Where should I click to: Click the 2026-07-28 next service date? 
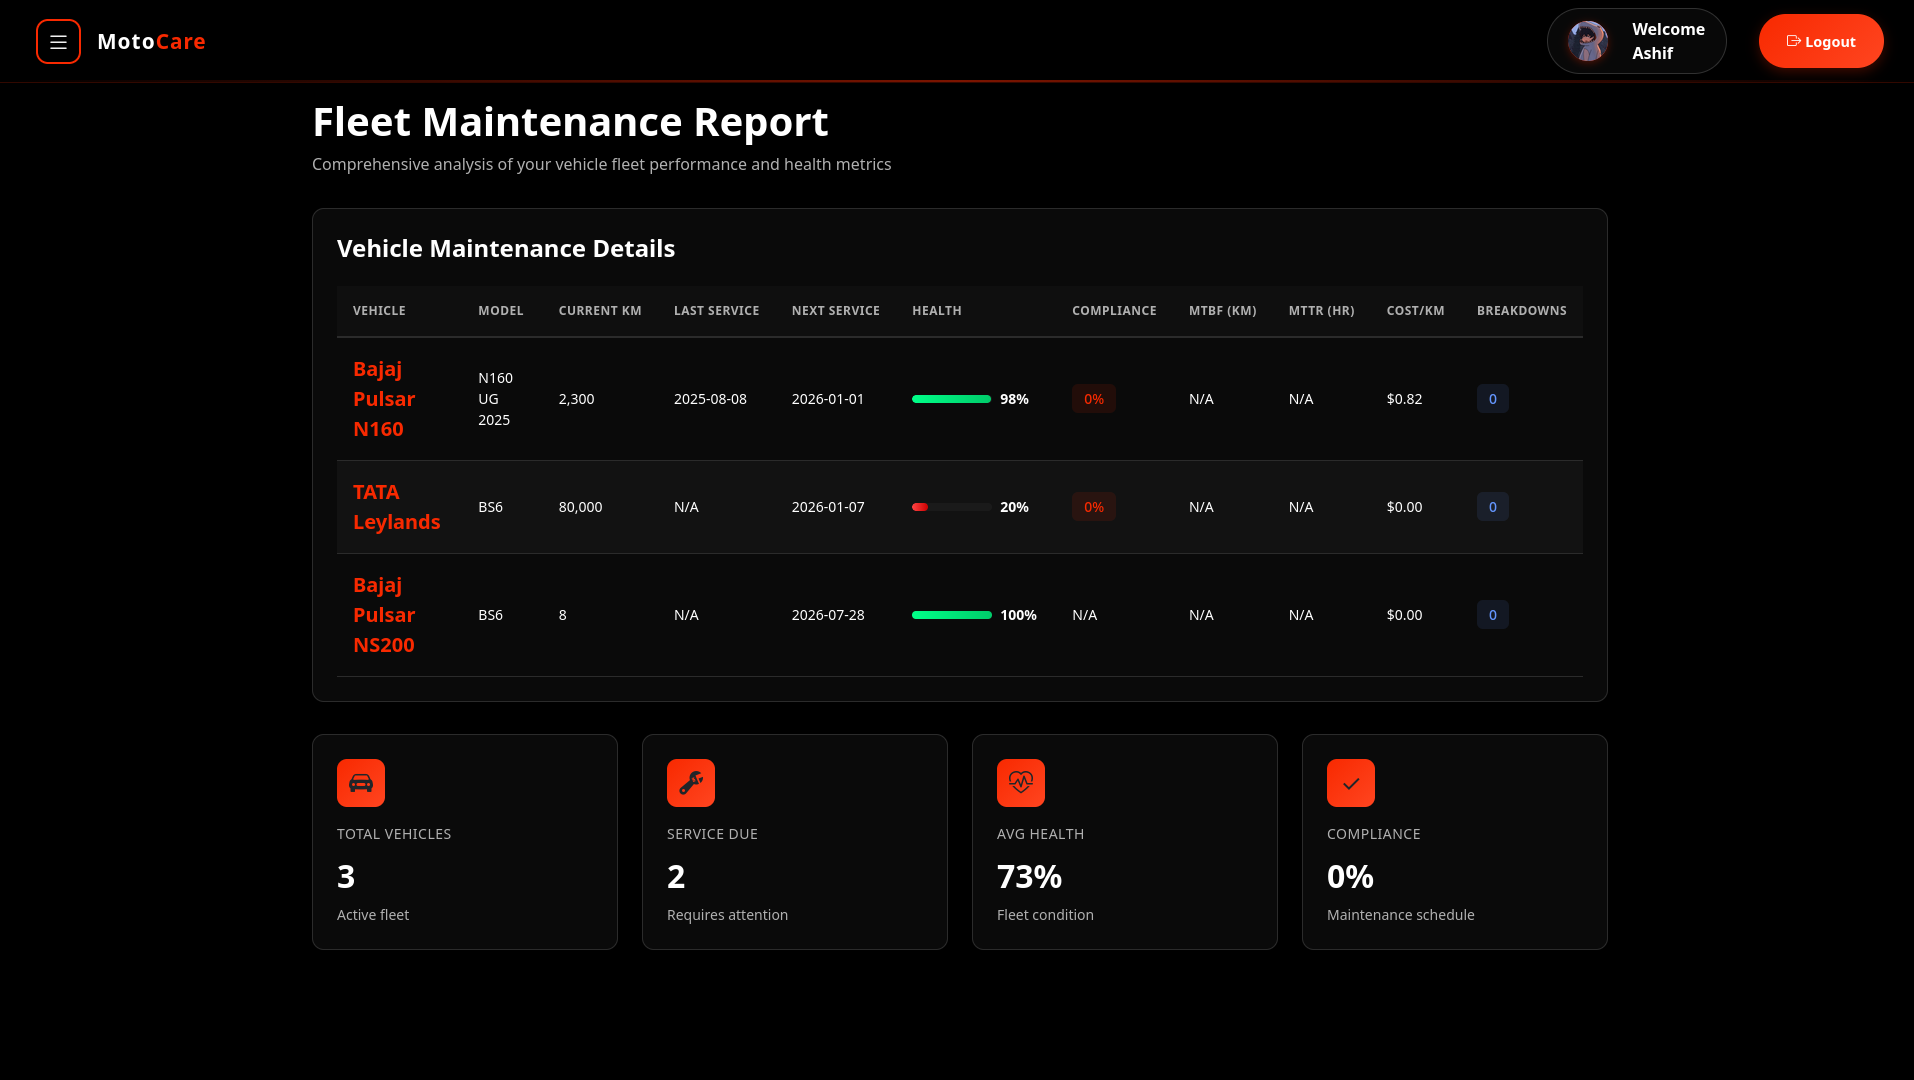click(x=828, y=615)
